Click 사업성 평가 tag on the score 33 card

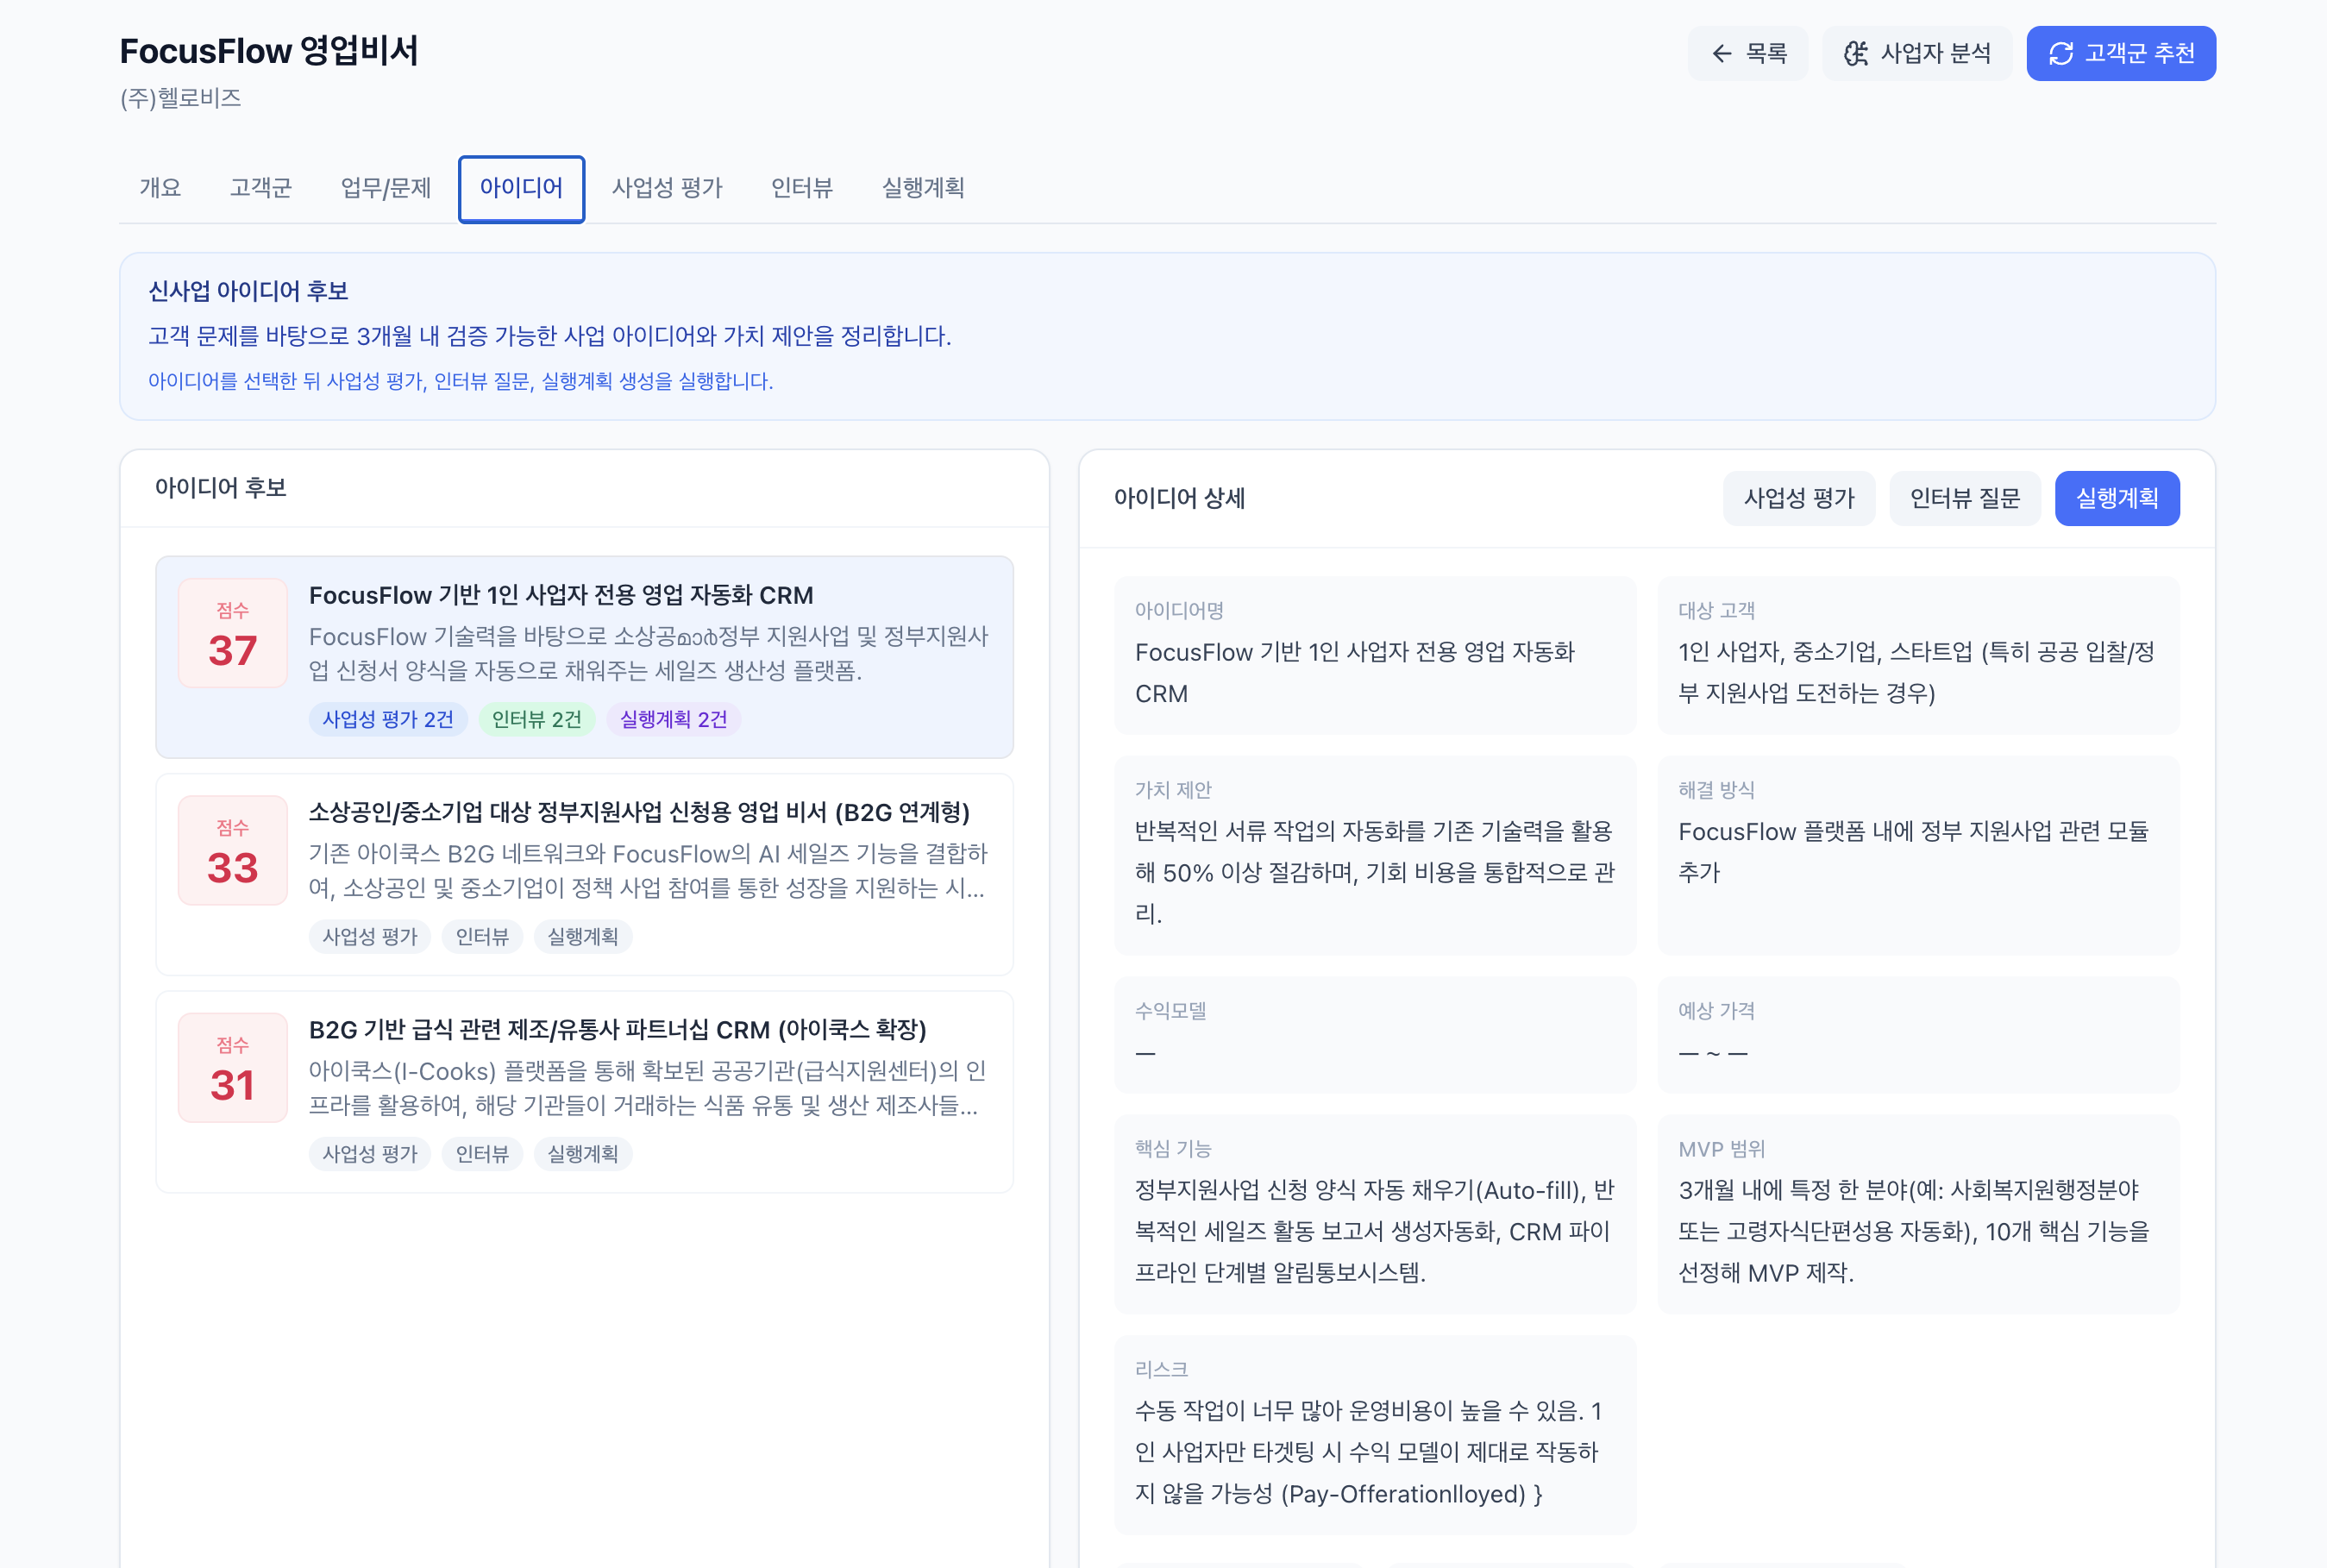pyautogui.click(x=370, y=937)
